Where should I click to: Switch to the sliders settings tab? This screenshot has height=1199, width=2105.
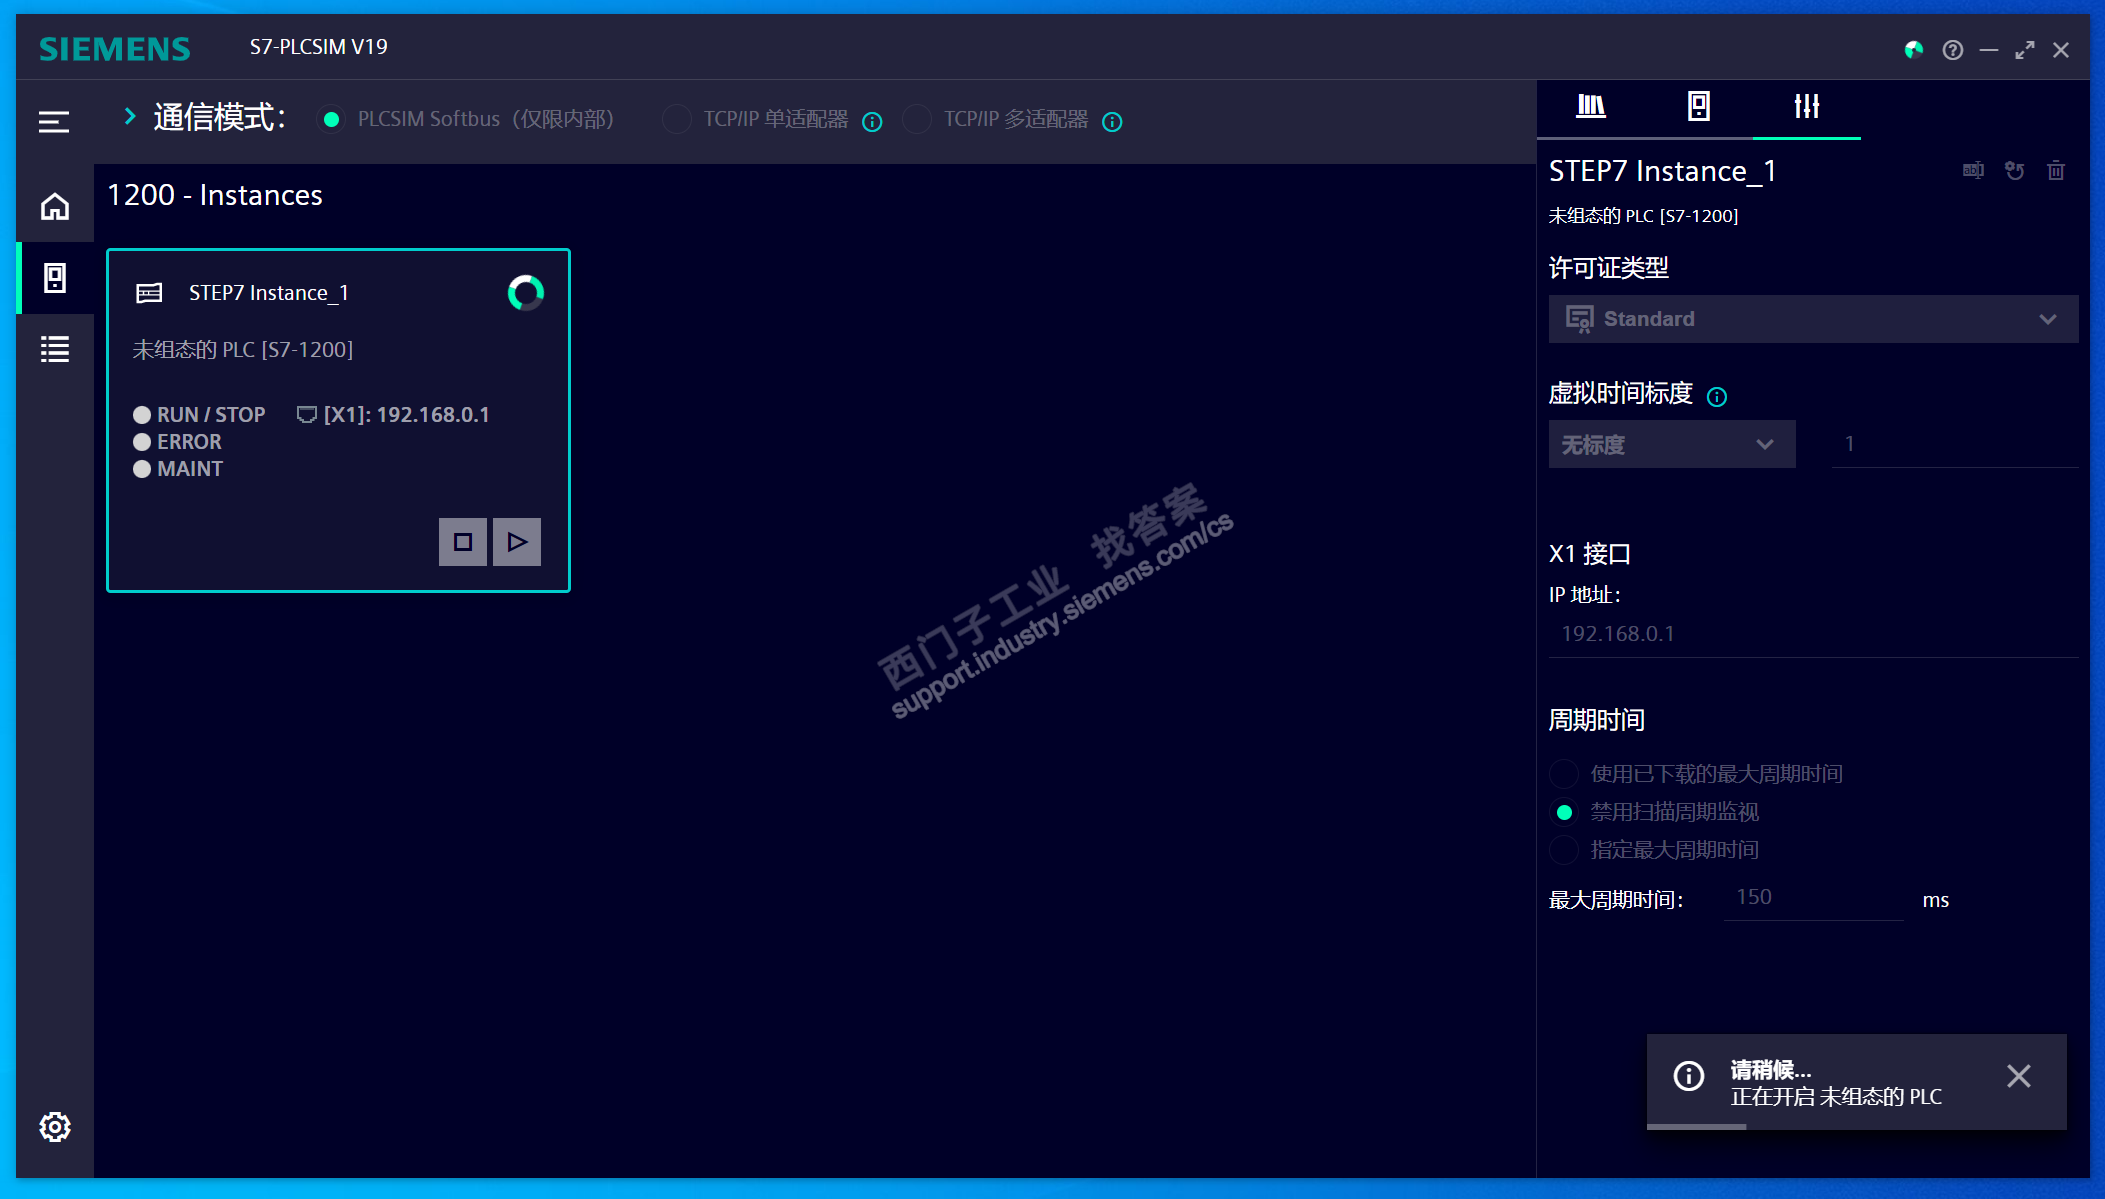(x=1806, y=106)
